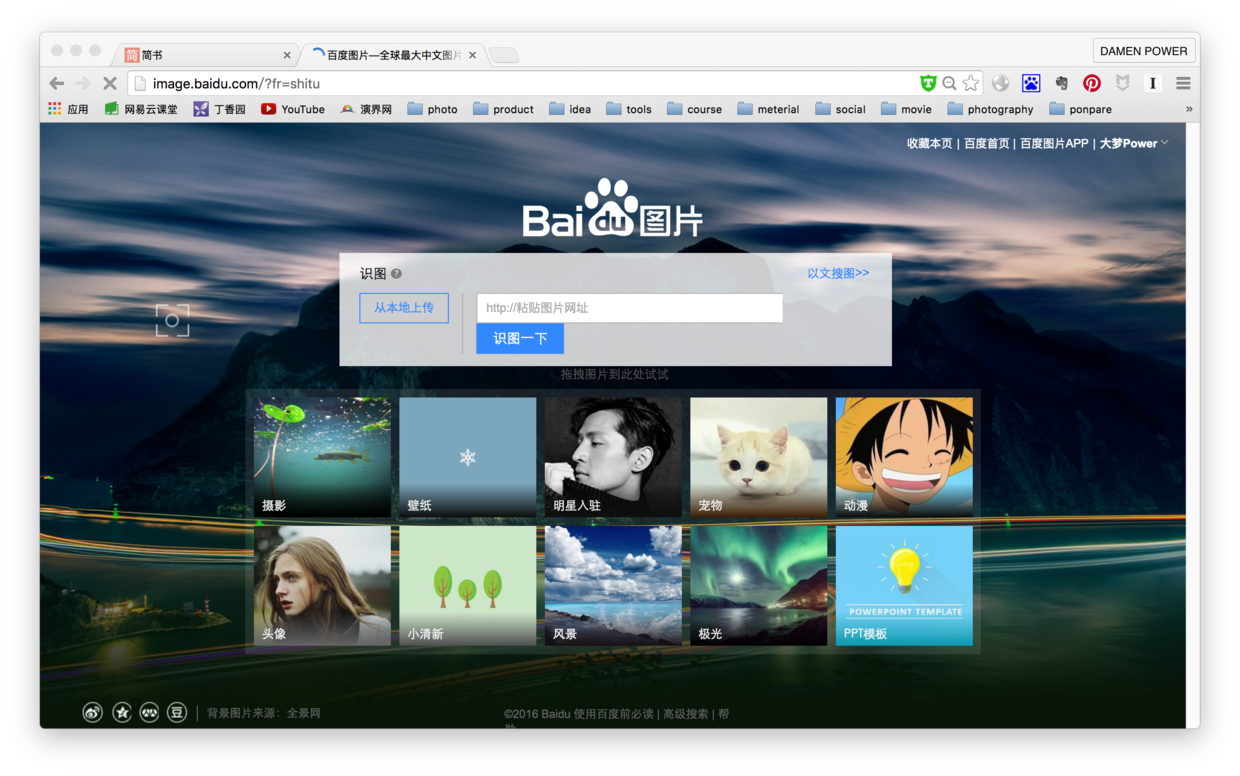Open the Baidu paw extension
This screenshot has width=1240, height=776.
(1031, 84)
